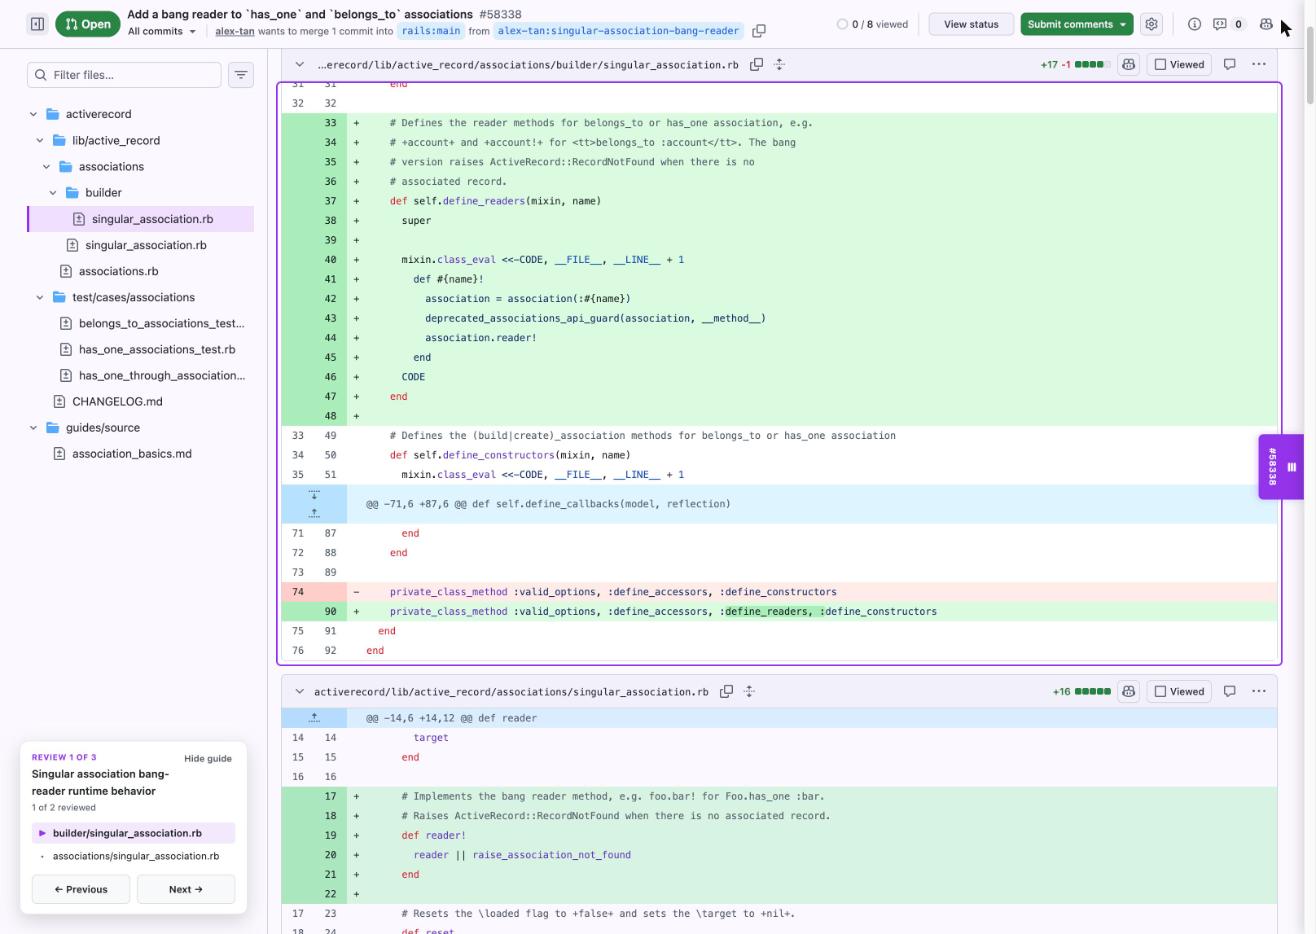1316x934 pixels.
Task: Collapse the test/cases/associations folder
Action: [40, 297]
